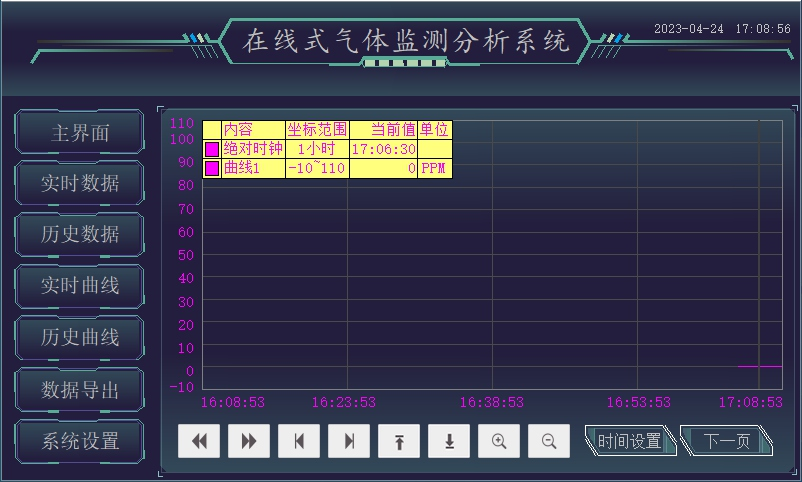Open 历史数据 page
The height and width of the screenshot is (482, 802).
click(x=80, y=234)
